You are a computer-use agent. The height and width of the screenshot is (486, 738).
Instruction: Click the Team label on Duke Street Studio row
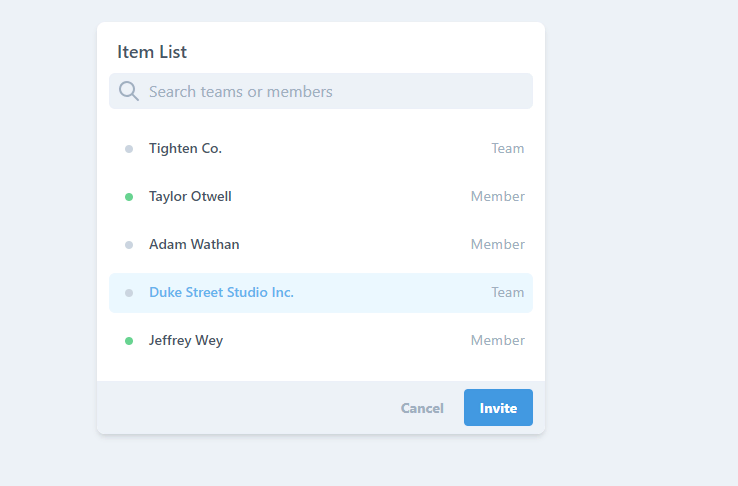pos(508,293)
